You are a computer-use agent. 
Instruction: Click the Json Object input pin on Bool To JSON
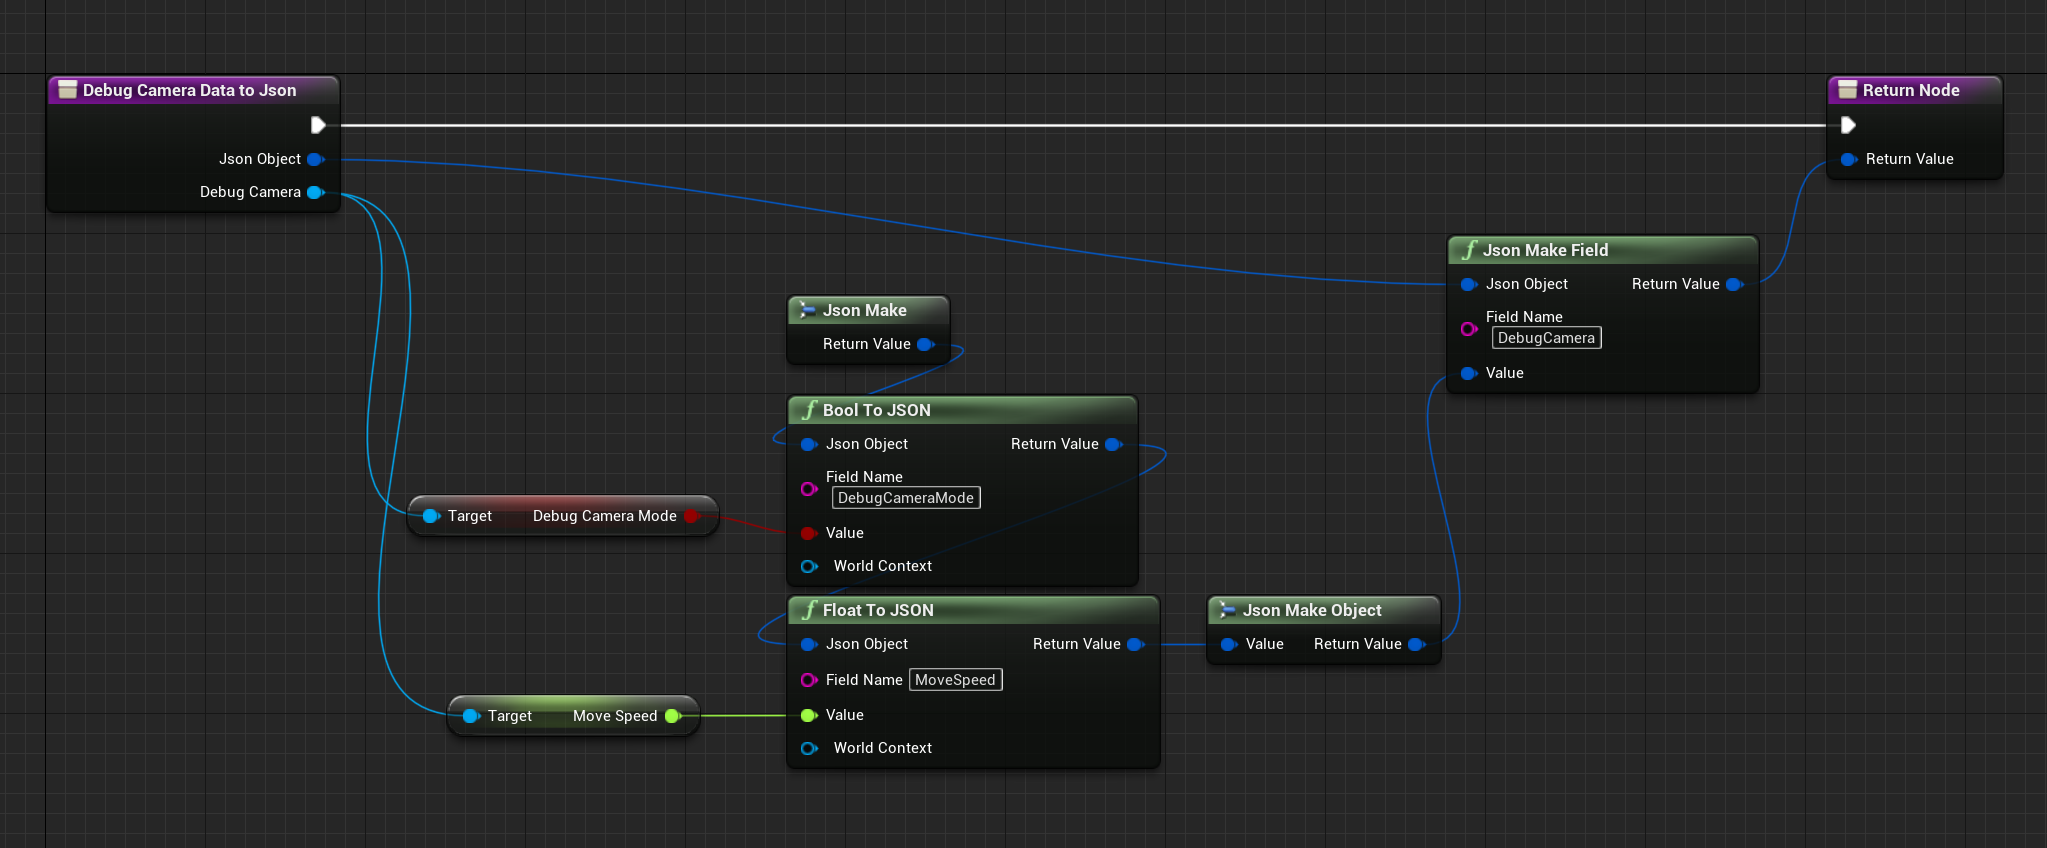coord(809,444)
